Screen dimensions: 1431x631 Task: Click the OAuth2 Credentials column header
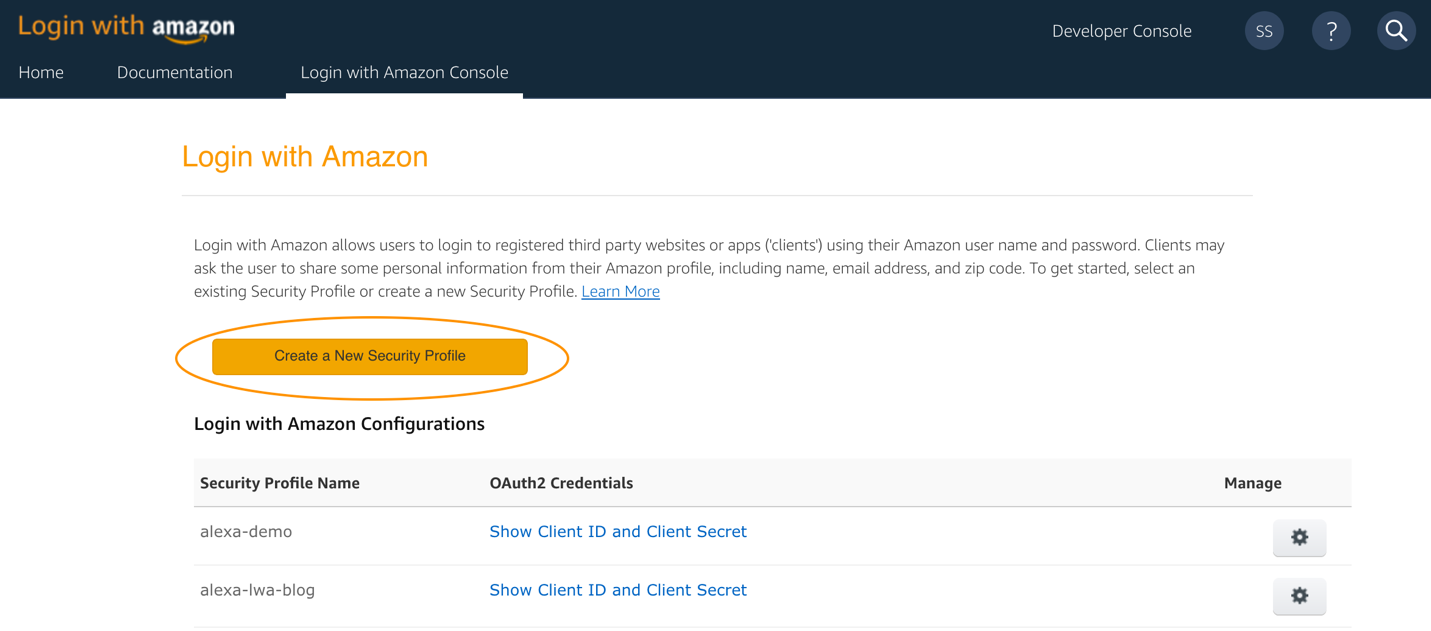[x=561, y=483]
